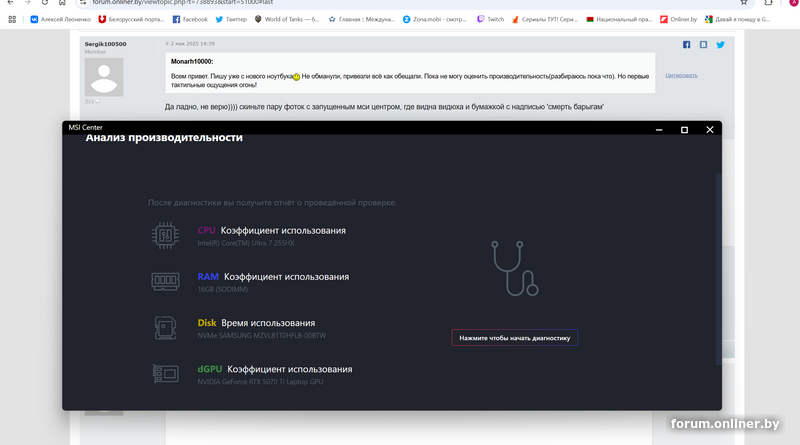
Task: Open the Давай я поищу в G... bookmark
Action: point(737,19)
